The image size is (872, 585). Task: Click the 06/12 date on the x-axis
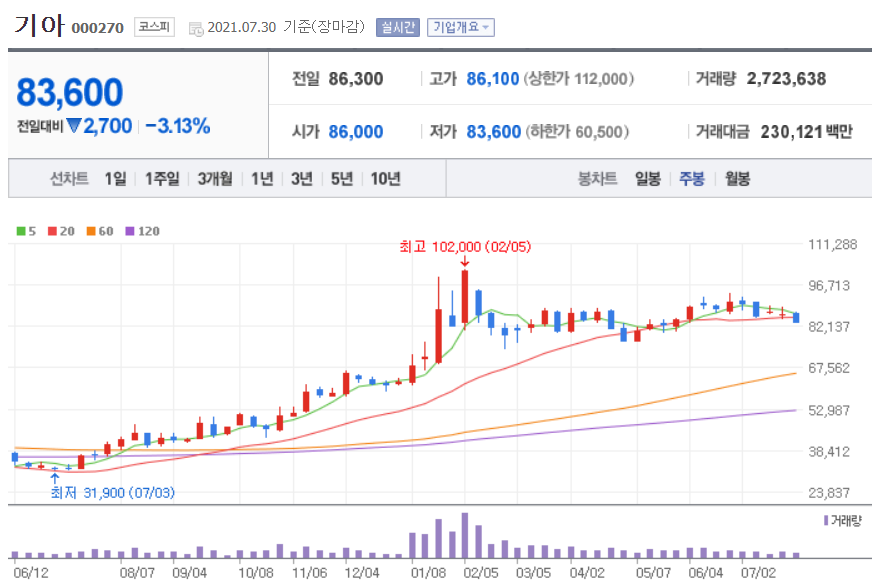[x=31, y=573]
